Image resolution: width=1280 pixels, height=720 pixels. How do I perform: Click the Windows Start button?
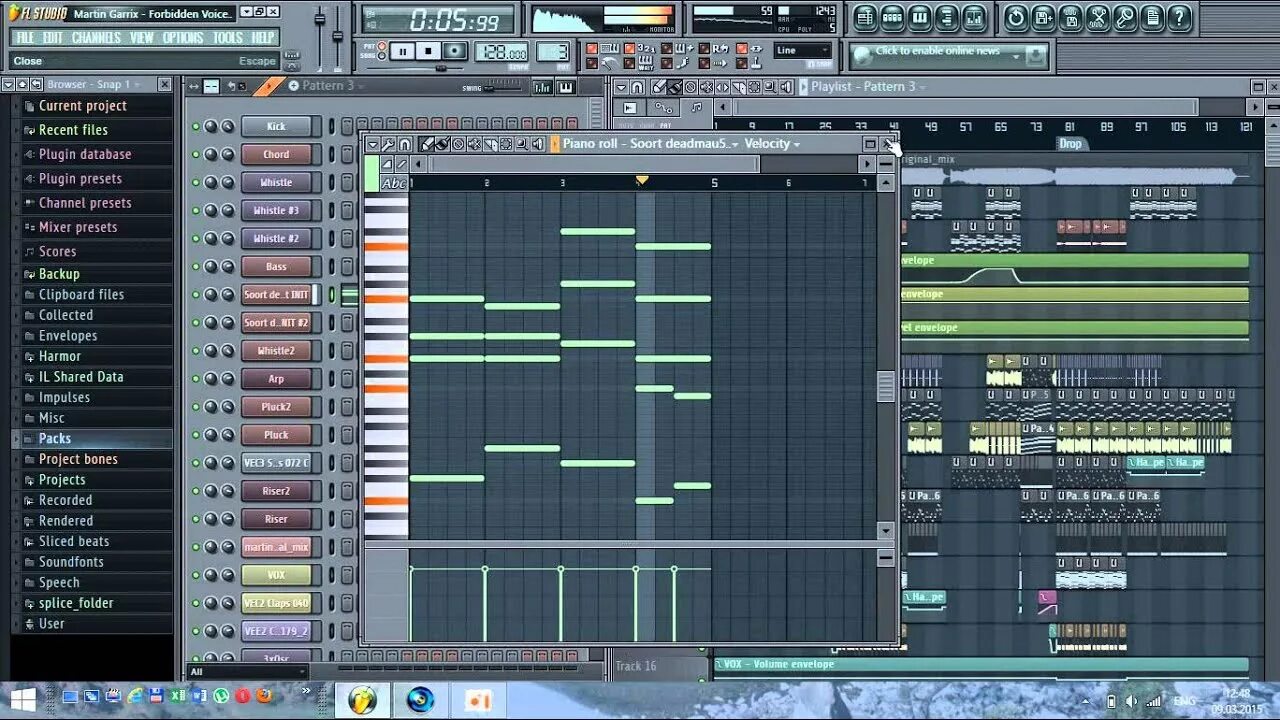pos(22,698)
